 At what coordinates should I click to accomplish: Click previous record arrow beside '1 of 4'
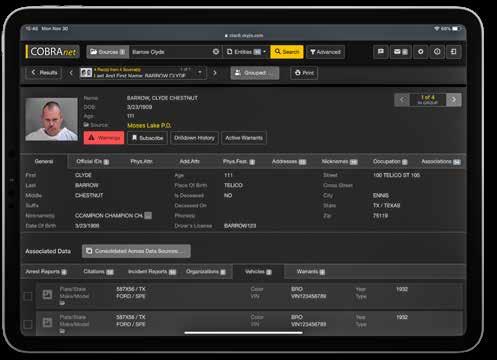click(402, 100)
